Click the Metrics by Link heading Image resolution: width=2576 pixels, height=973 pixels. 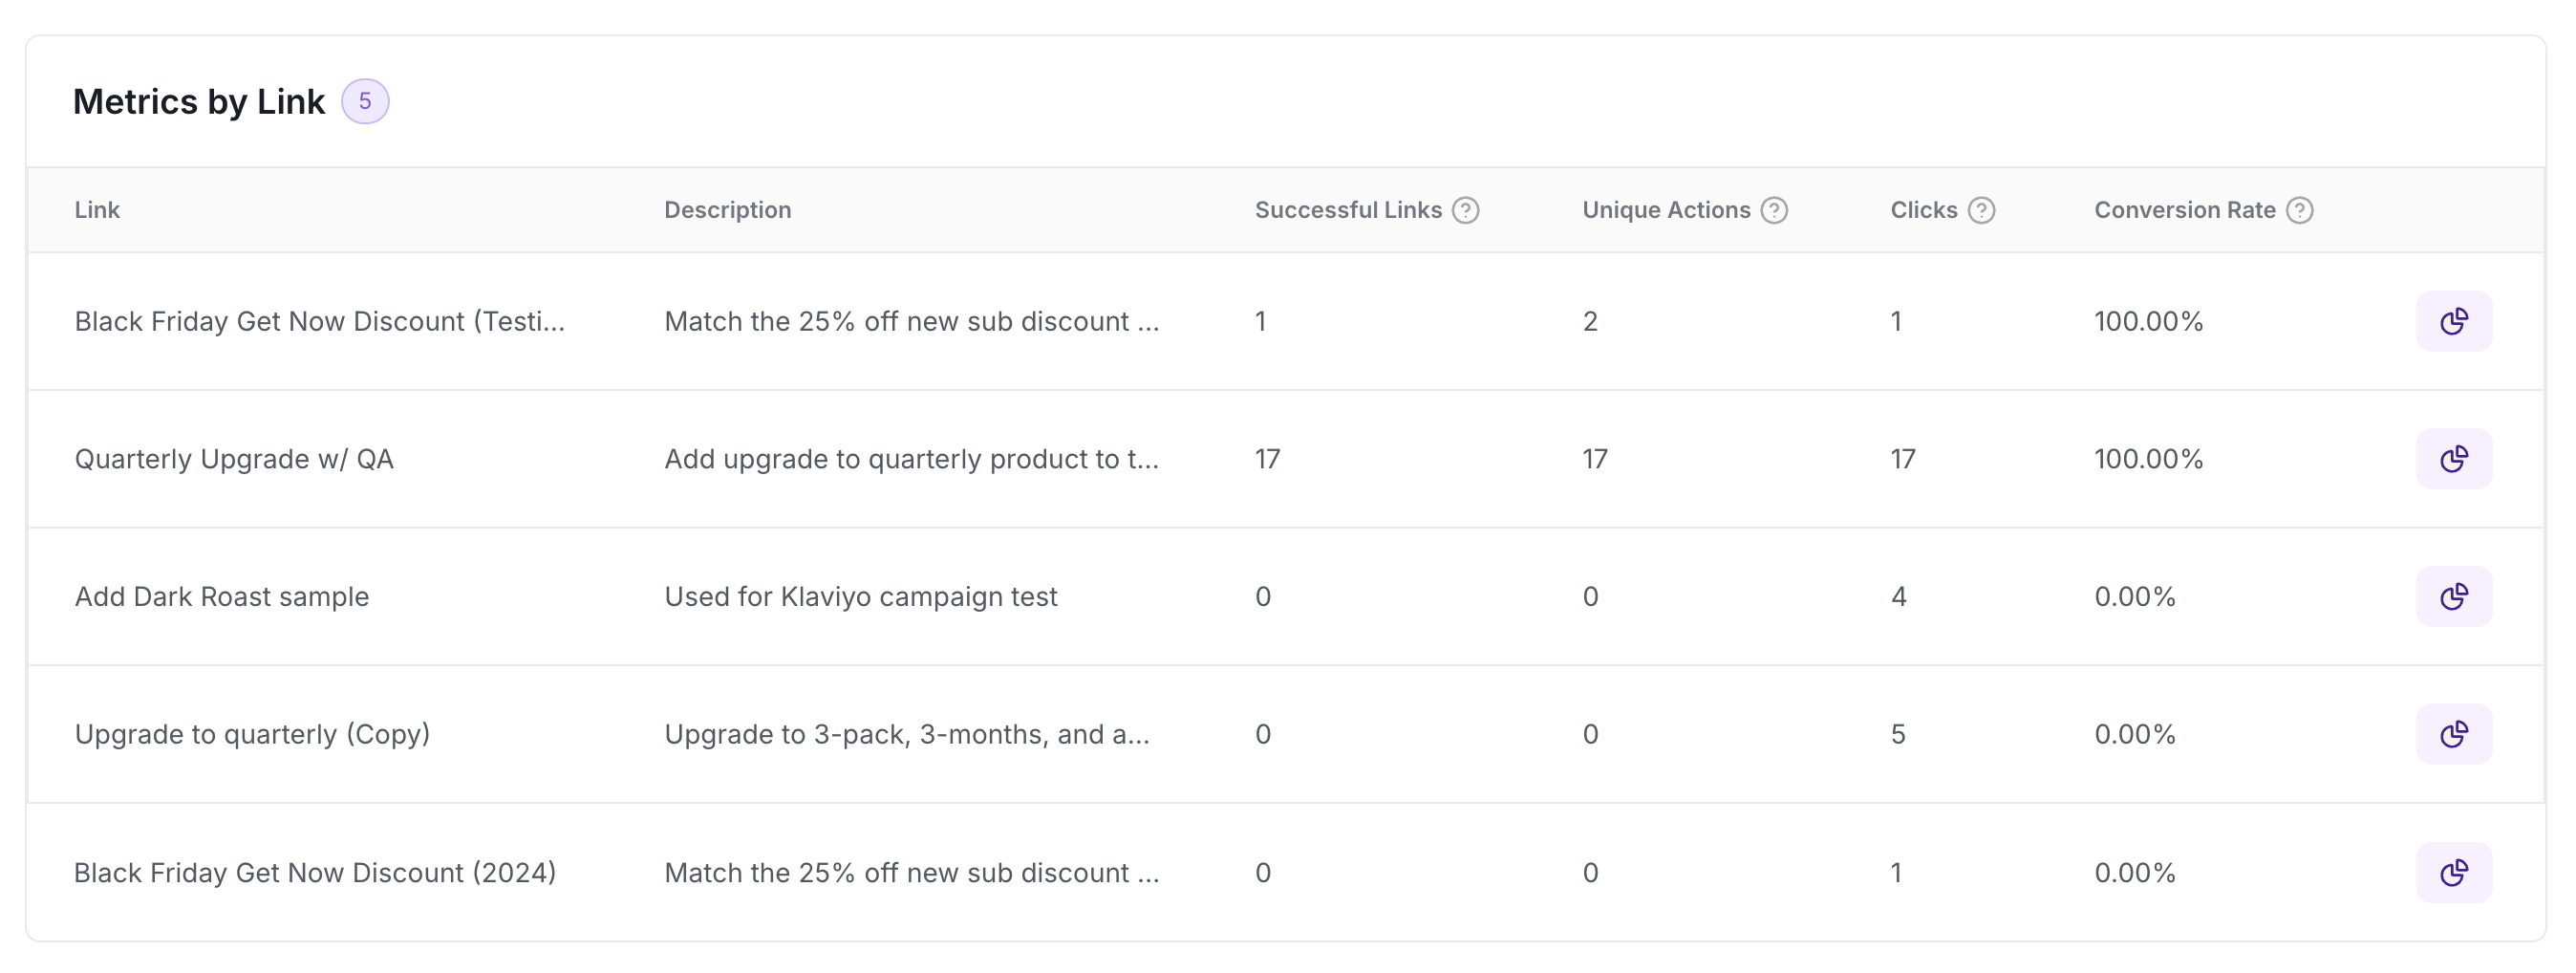199,101
